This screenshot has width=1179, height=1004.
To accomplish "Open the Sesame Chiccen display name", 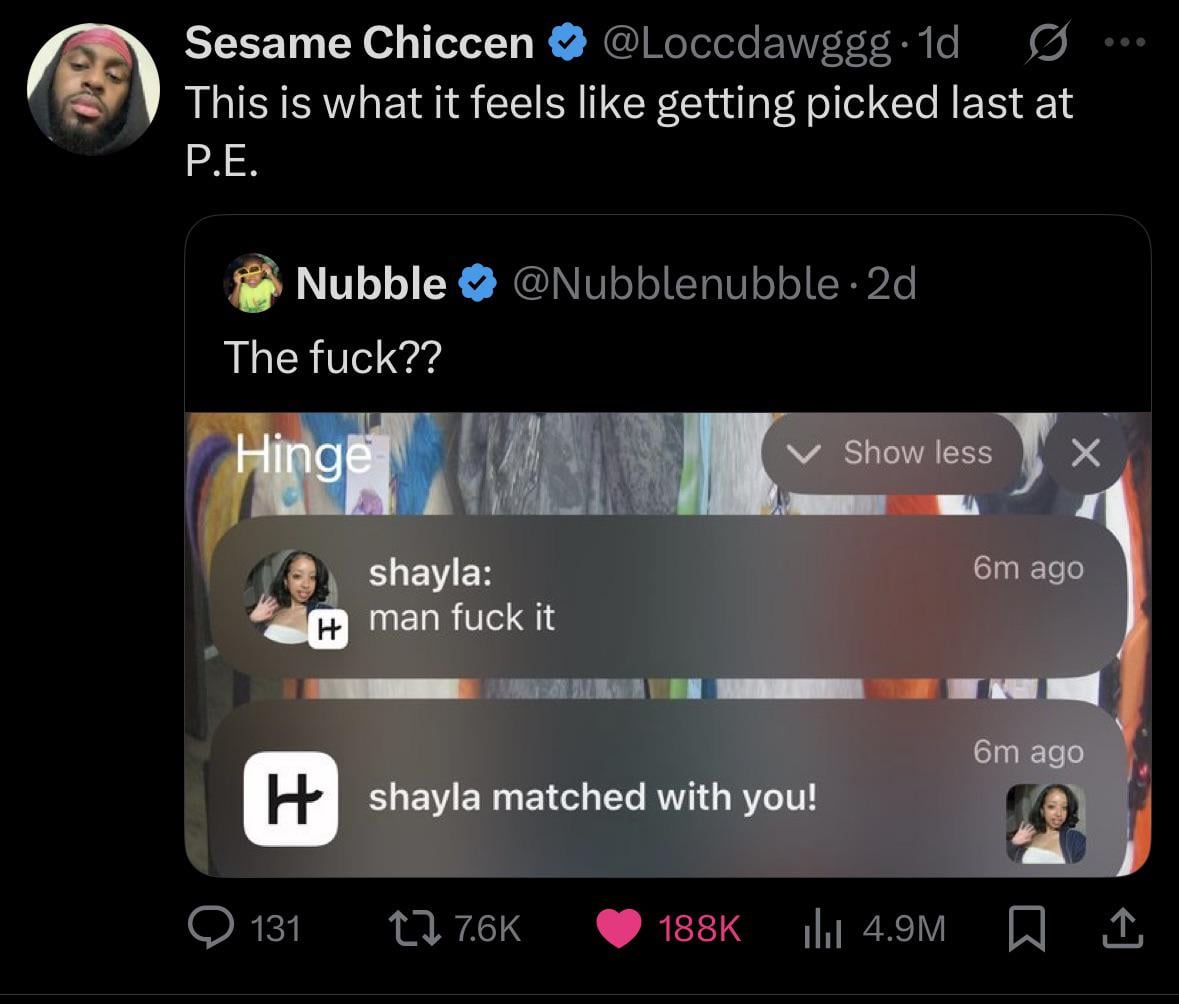I will point(359,43).
